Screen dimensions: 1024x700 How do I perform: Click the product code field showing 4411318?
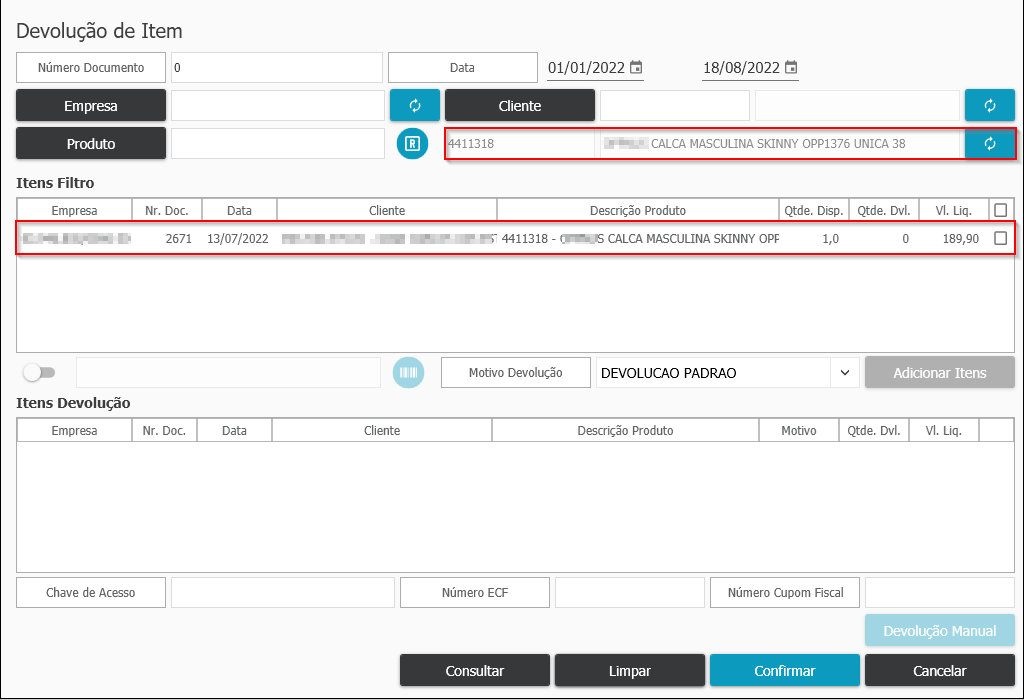tap(520, 144)
